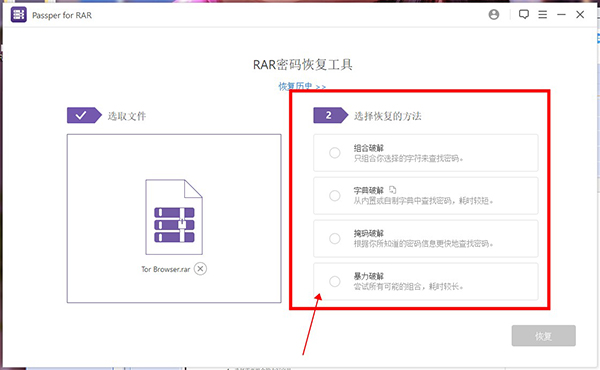Select the 暴力破解 radio button

(x=335, y=281)
